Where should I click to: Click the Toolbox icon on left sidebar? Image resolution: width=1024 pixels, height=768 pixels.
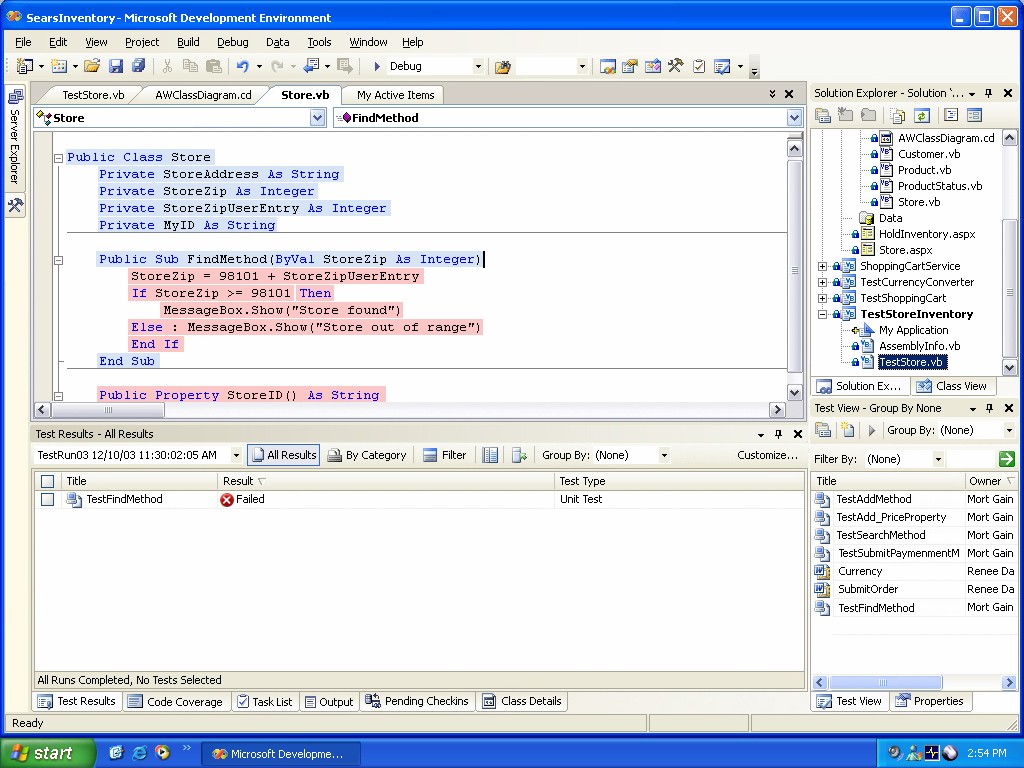click(15, 206)
